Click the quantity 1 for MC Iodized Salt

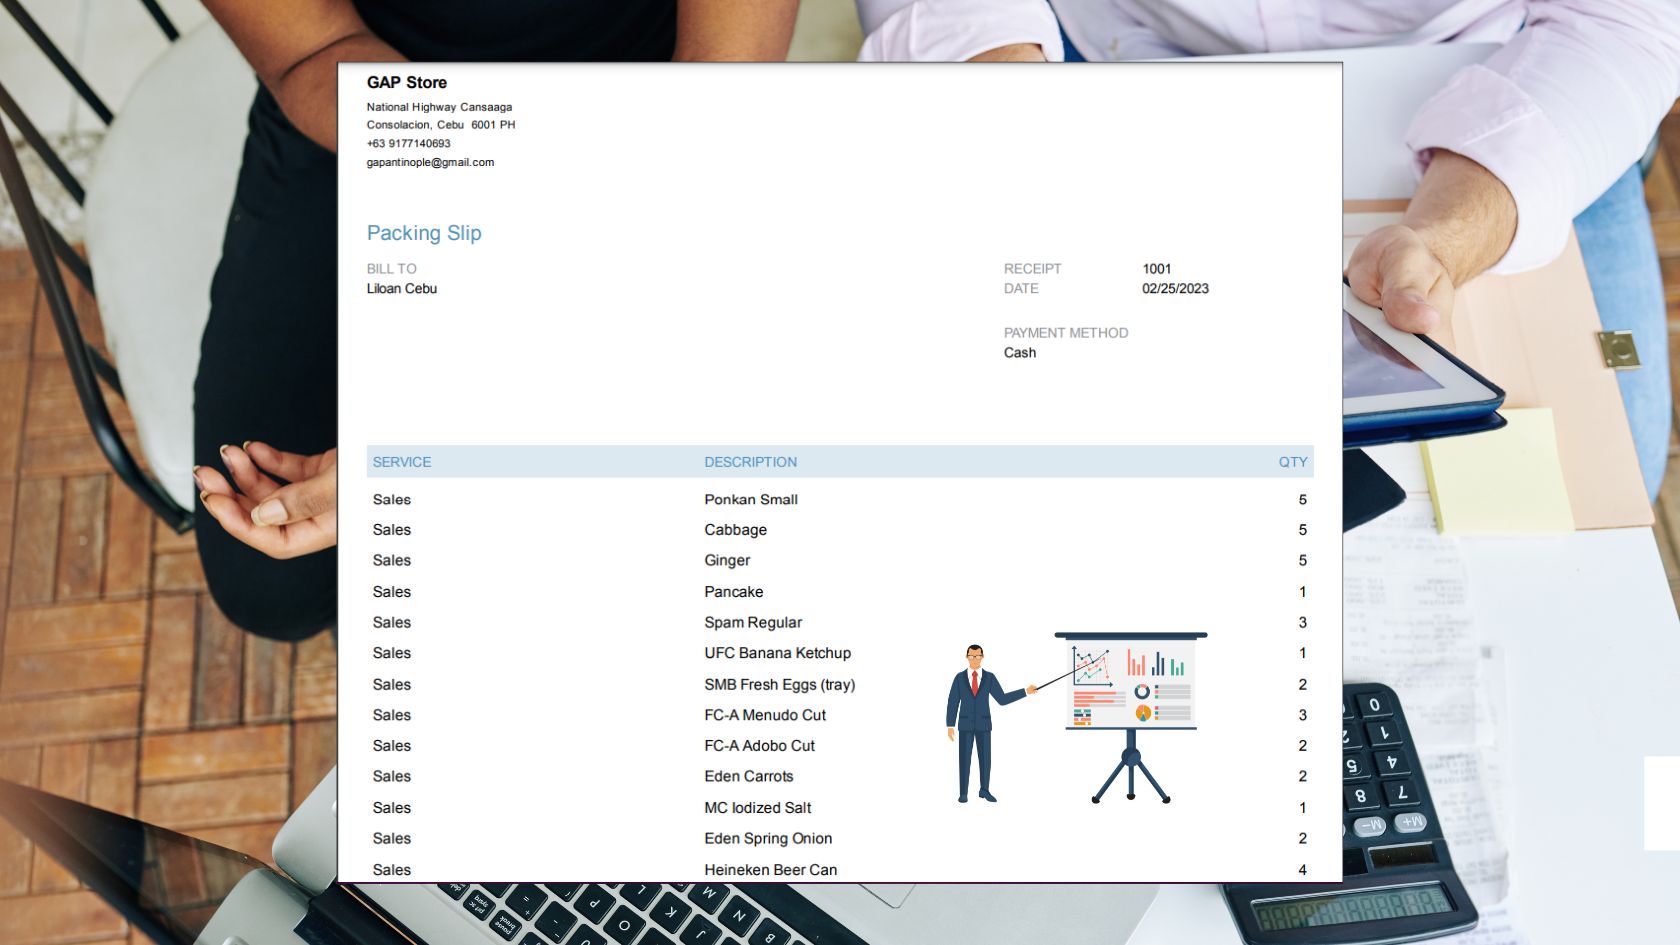click(1302, 807)
